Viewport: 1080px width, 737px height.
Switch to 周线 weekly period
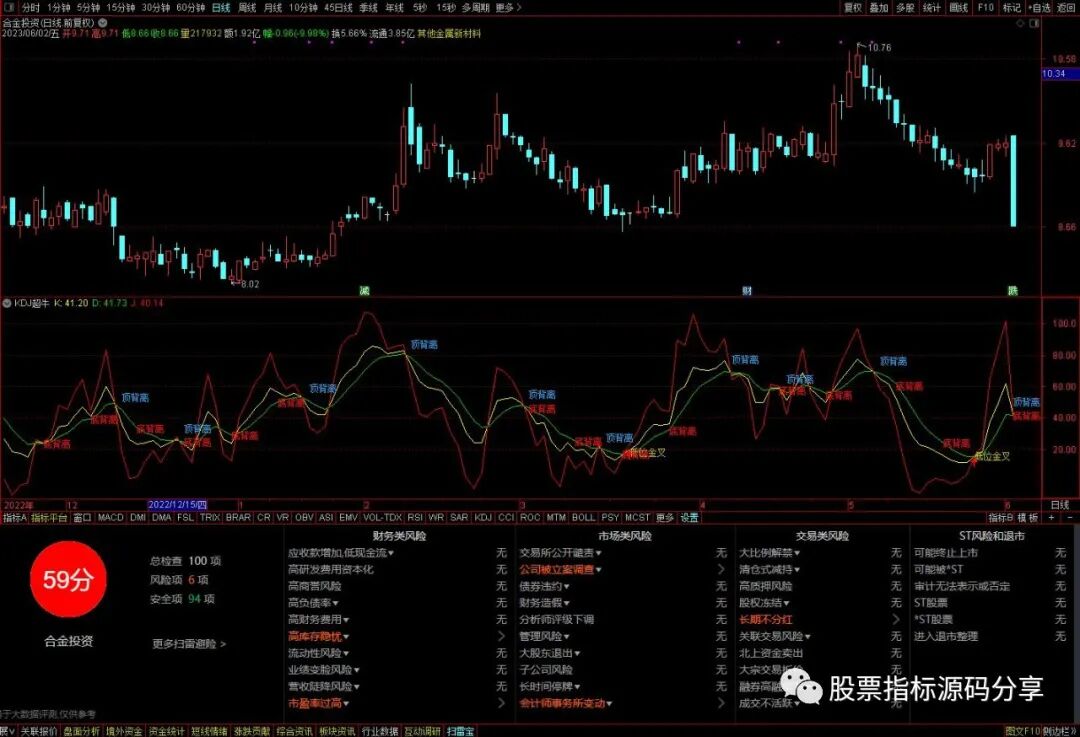point(247,8)
